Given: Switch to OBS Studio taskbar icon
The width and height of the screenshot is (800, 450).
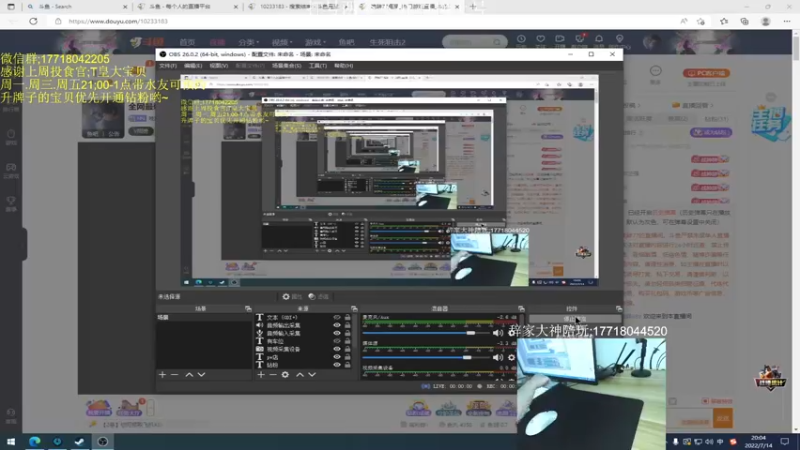Looking at the screenshot, I should point(103,441).
